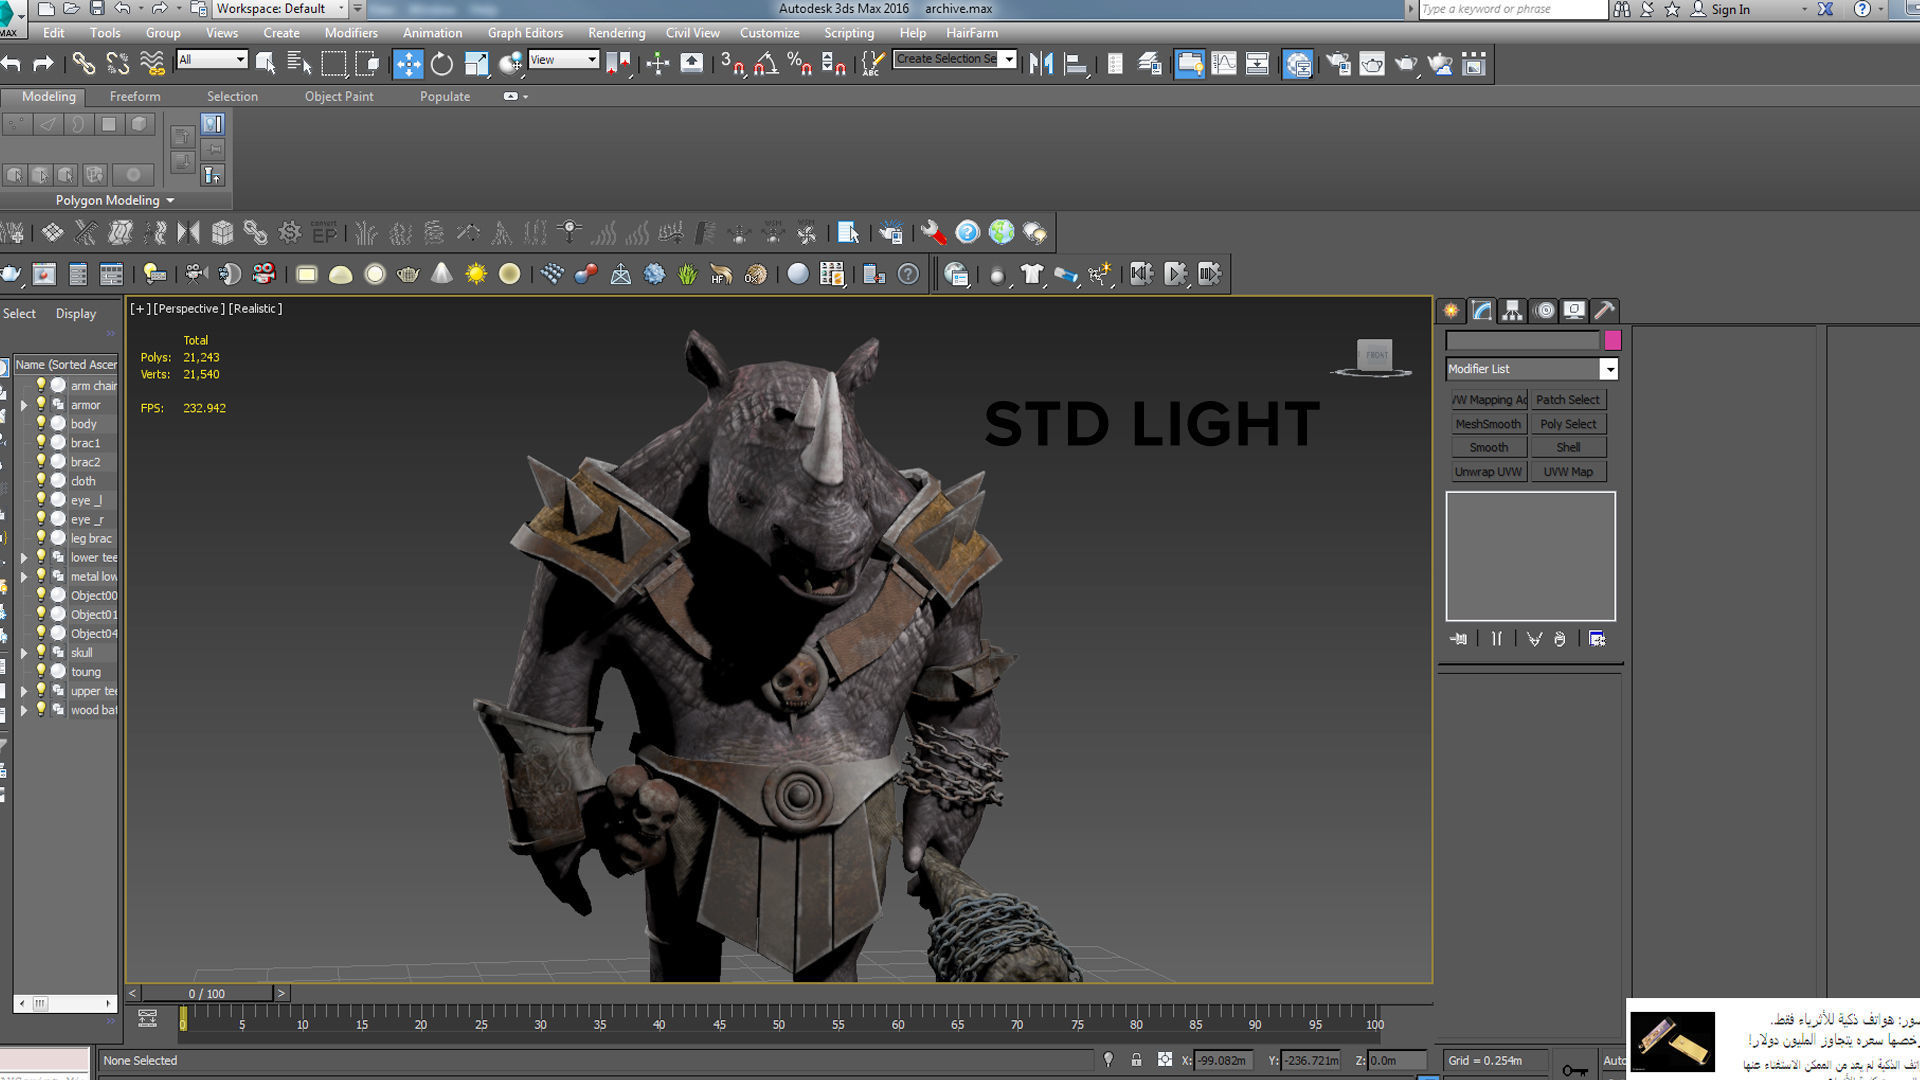This screenshot has height=1080, width=1920.
Task: Click the Poly Select modifier button
Action: pyautogui.click(x=1568, y=424)
